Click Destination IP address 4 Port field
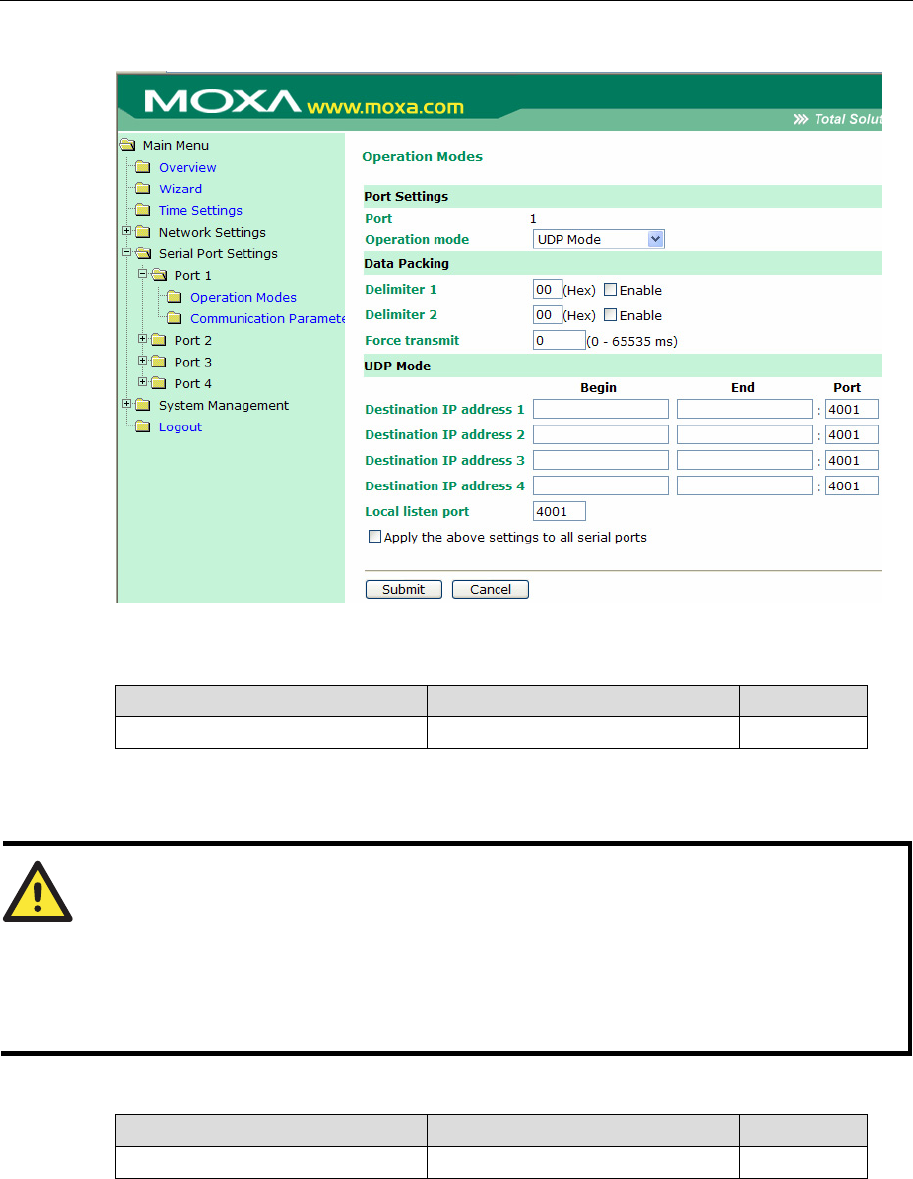The image size is (913, 1179). [x=852, y=486]
